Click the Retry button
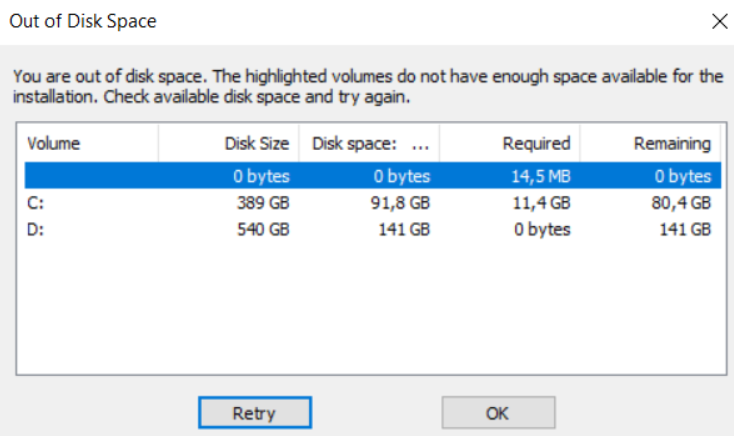 [x=254, y=412]
